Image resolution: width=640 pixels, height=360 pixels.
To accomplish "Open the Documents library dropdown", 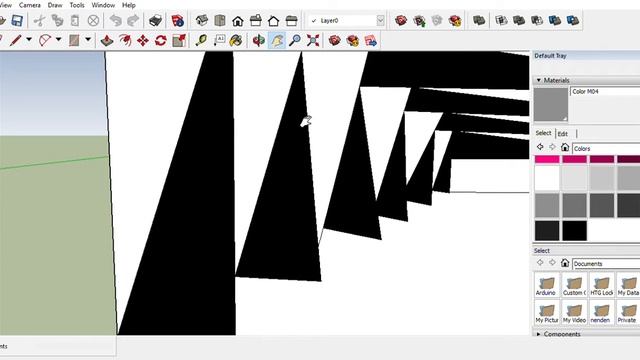I will 606,264.
